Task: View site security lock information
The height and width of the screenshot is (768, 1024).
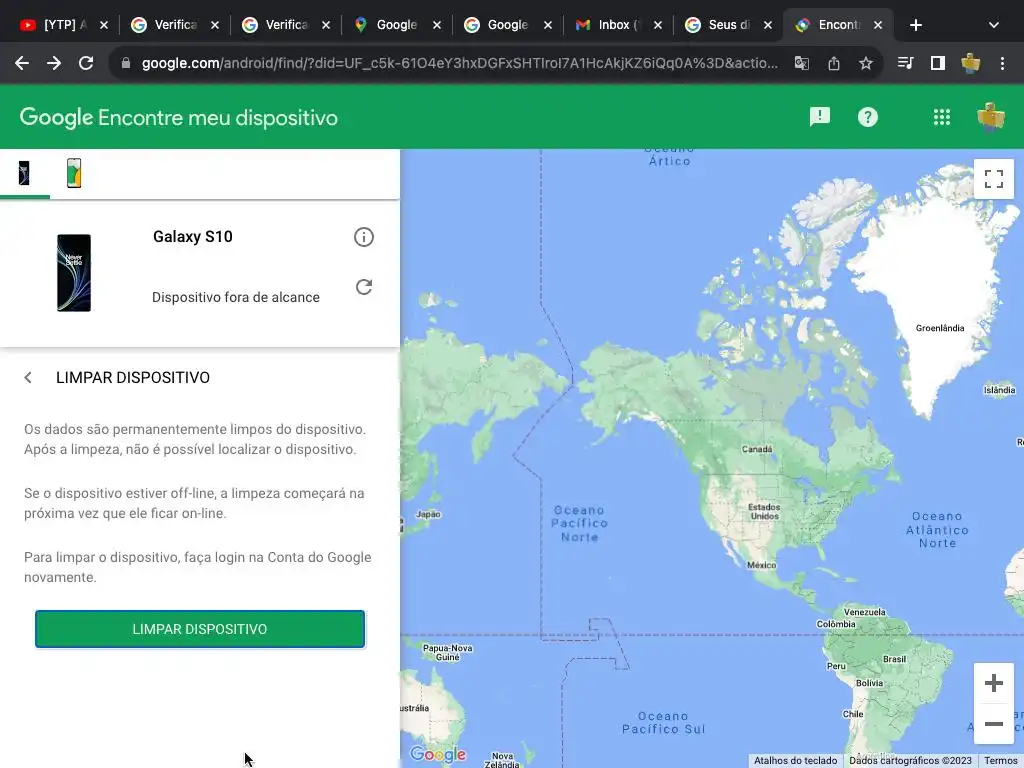Action: 126,63
